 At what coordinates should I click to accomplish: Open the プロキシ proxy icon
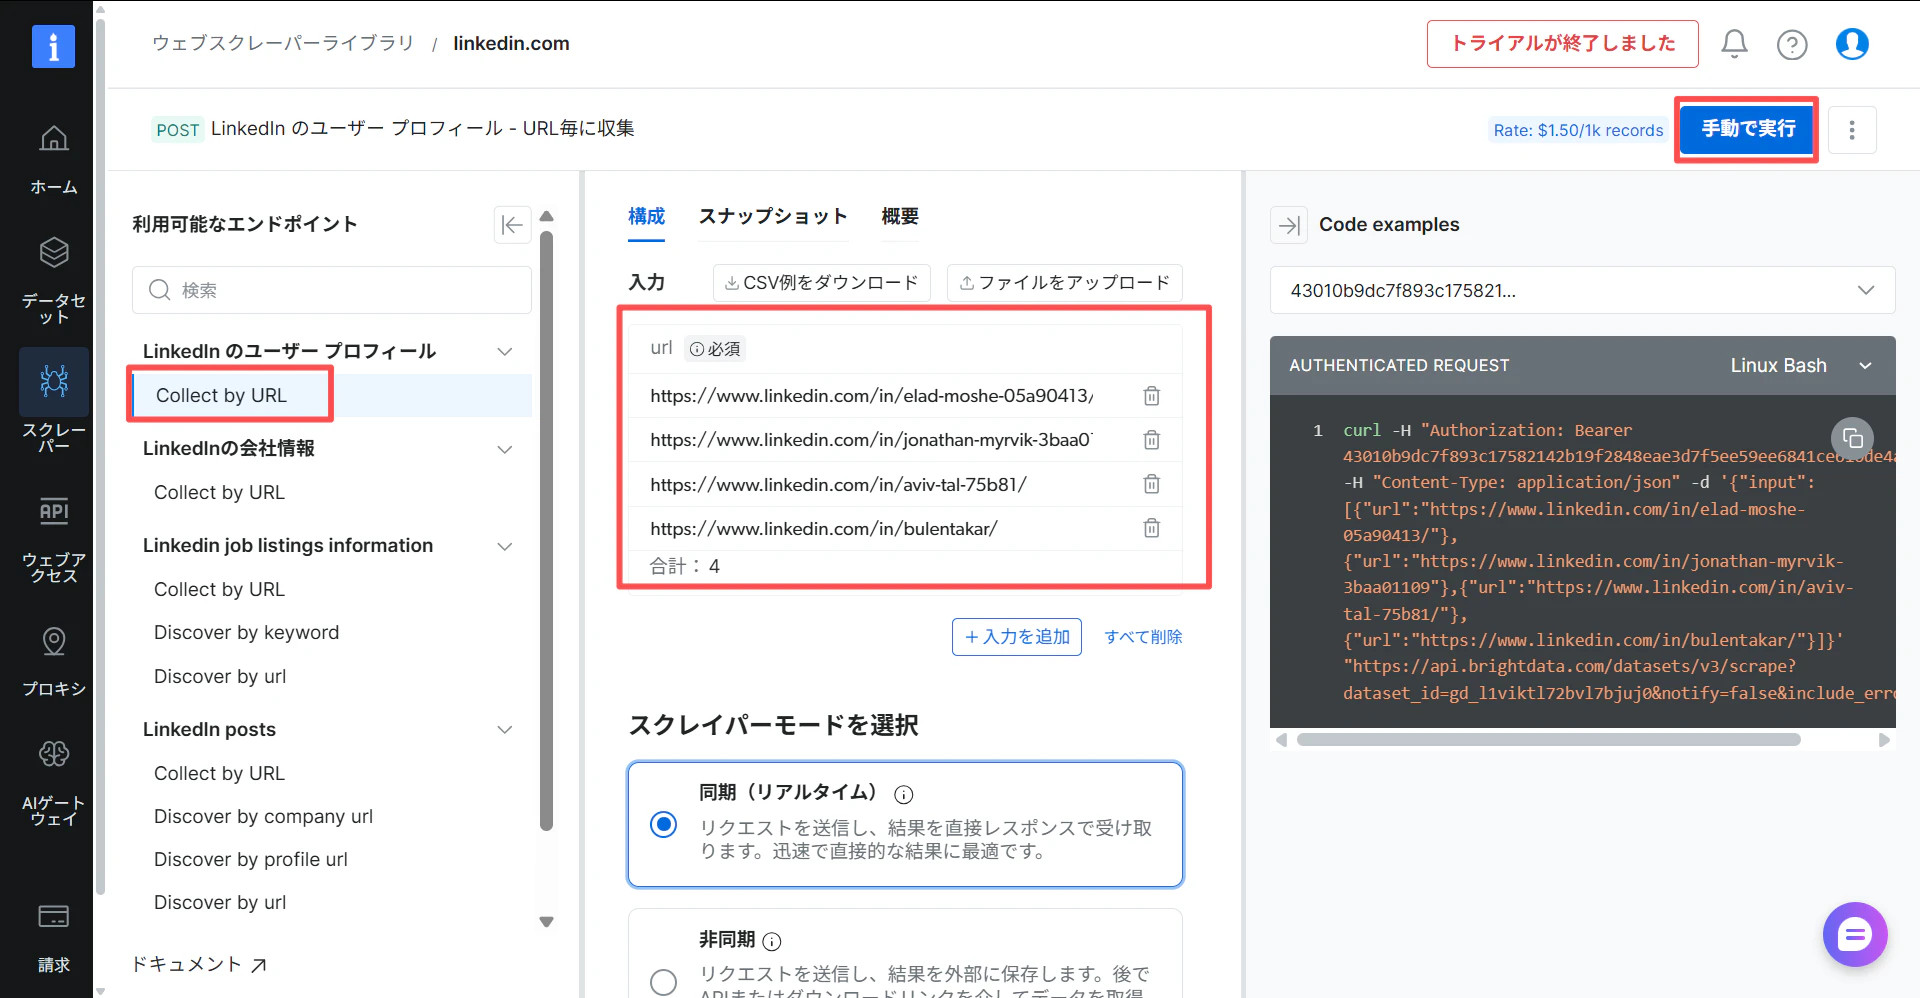point(54,641)
